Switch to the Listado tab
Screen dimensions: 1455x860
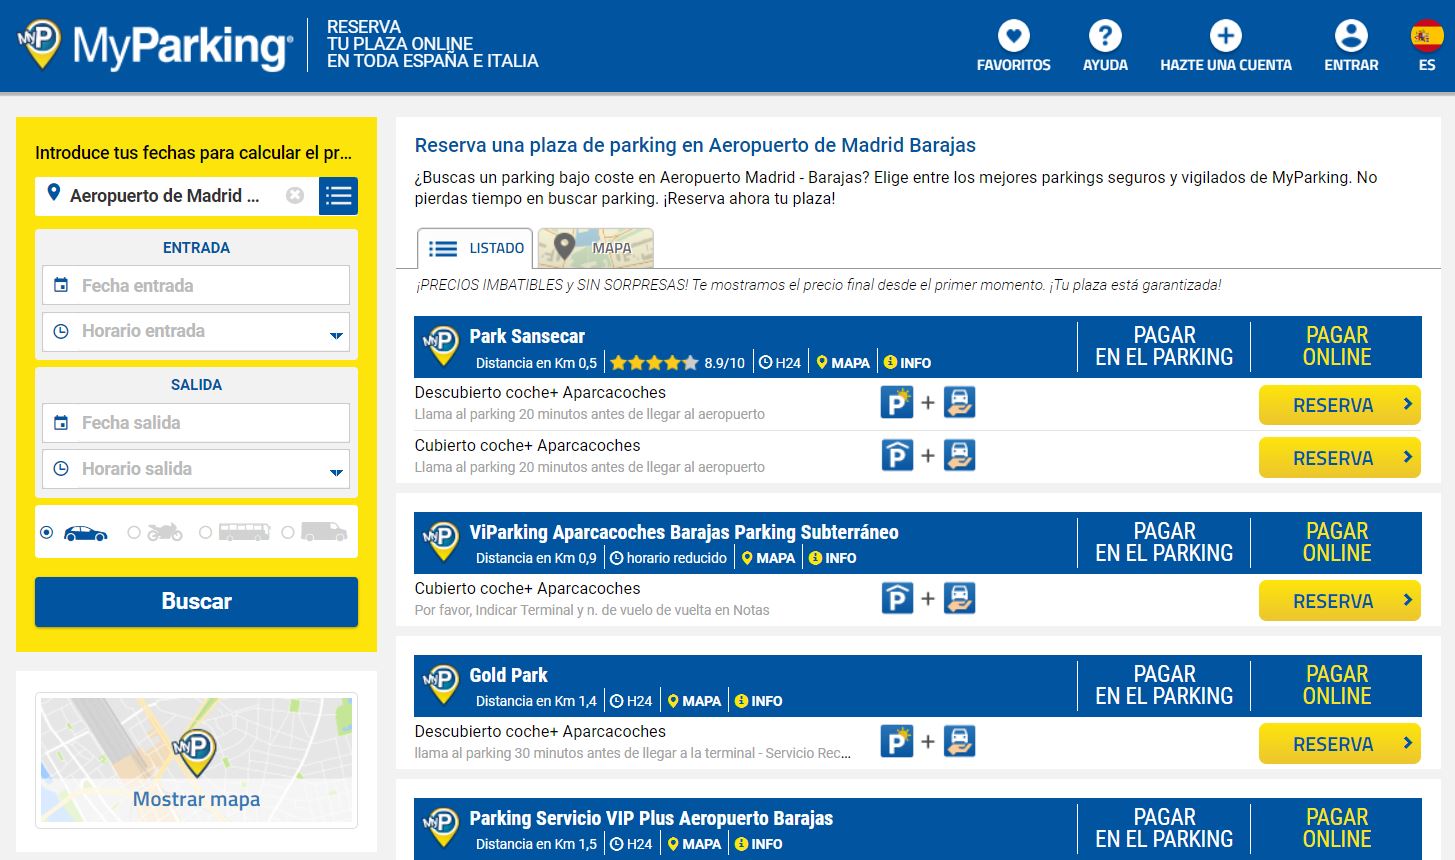(x=475, y=248)
